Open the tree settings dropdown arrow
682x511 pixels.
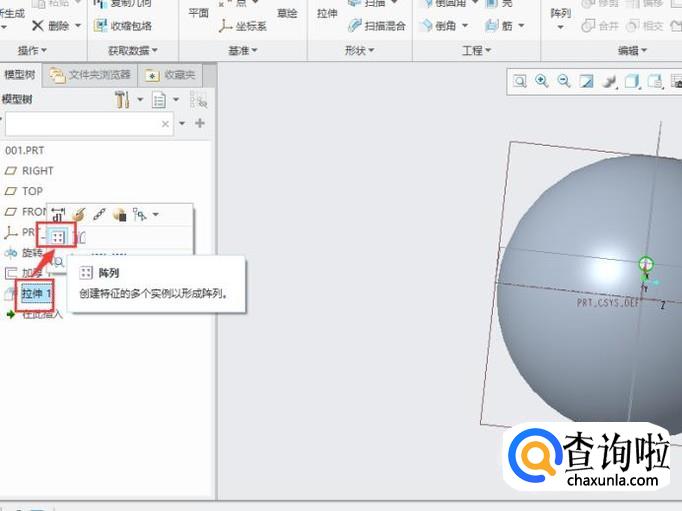click(140, 100)
